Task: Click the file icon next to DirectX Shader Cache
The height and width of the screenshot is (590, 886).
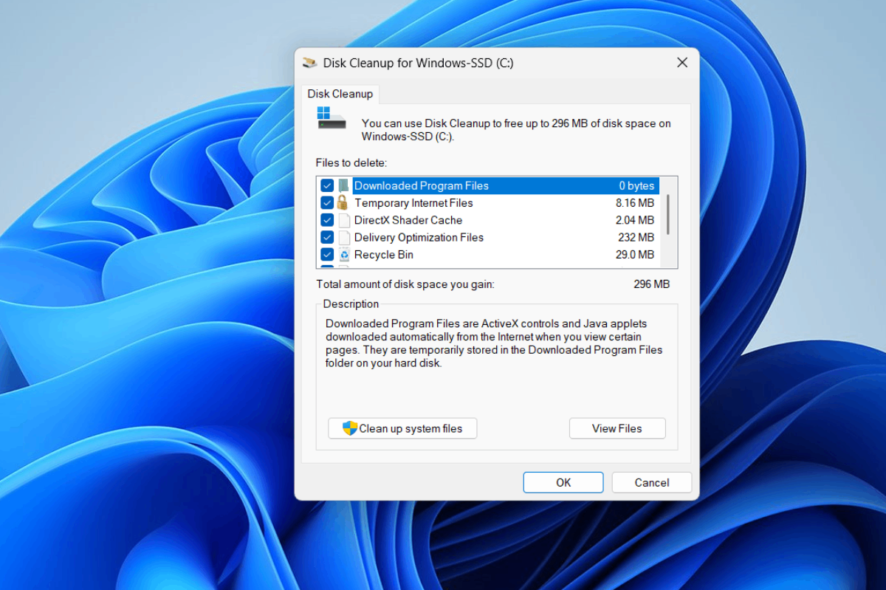Action: coord(344,220)
